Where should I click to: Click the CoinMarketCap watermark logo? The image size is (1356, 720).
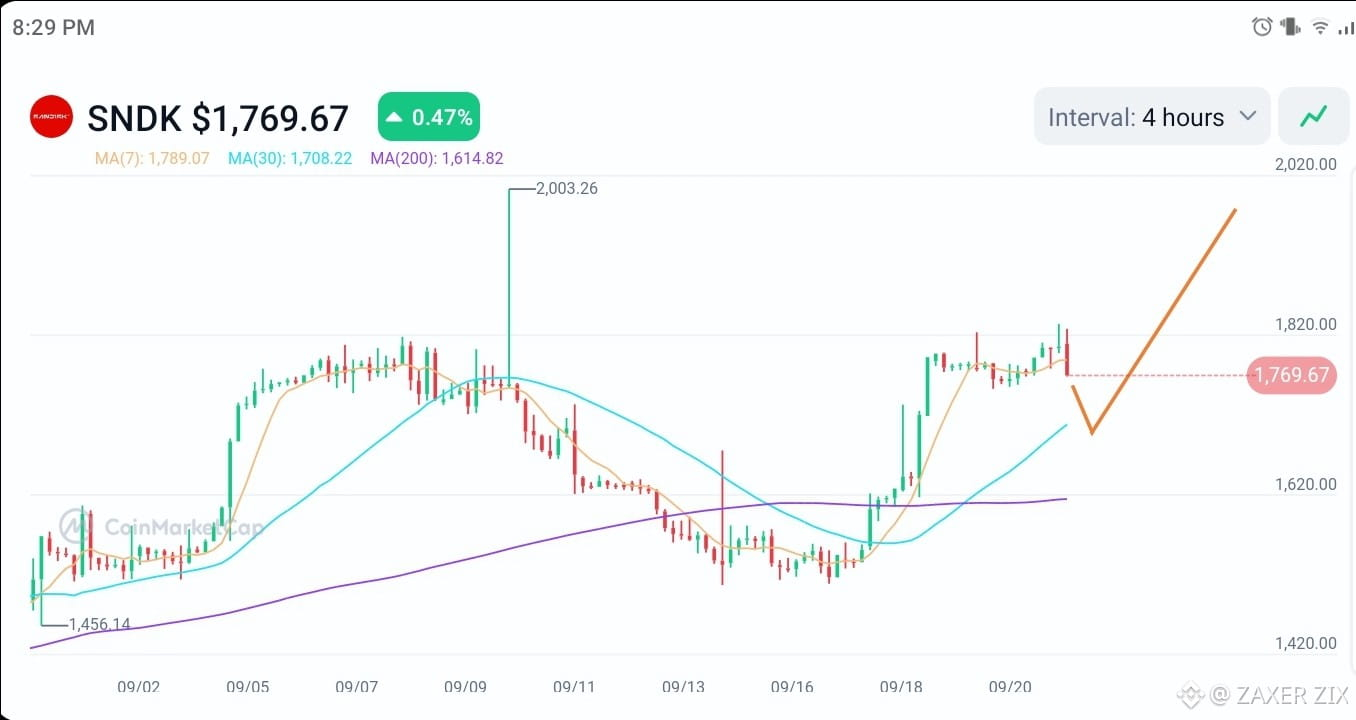(160, 527)
